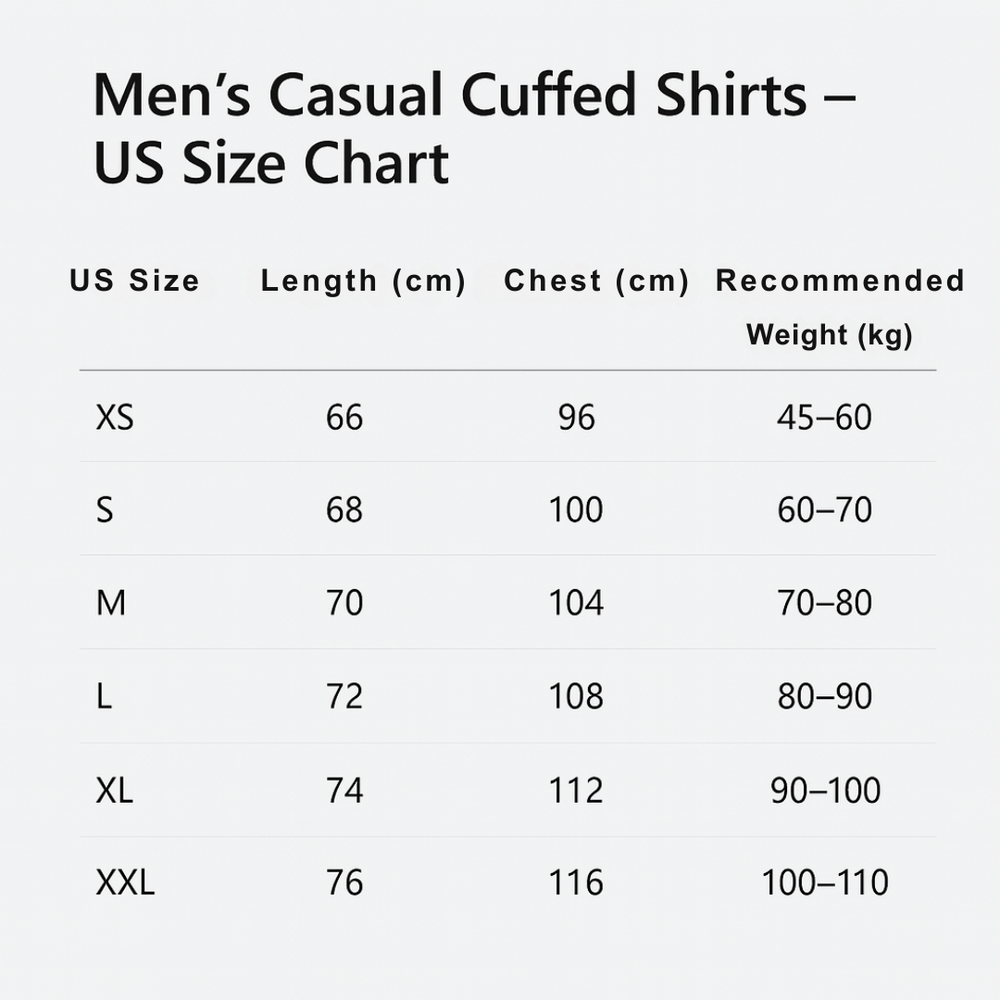Screen dimensions: 1000x1000
Task: Click the Recommended Weight (kg) header
Action: tap(839, 306)
